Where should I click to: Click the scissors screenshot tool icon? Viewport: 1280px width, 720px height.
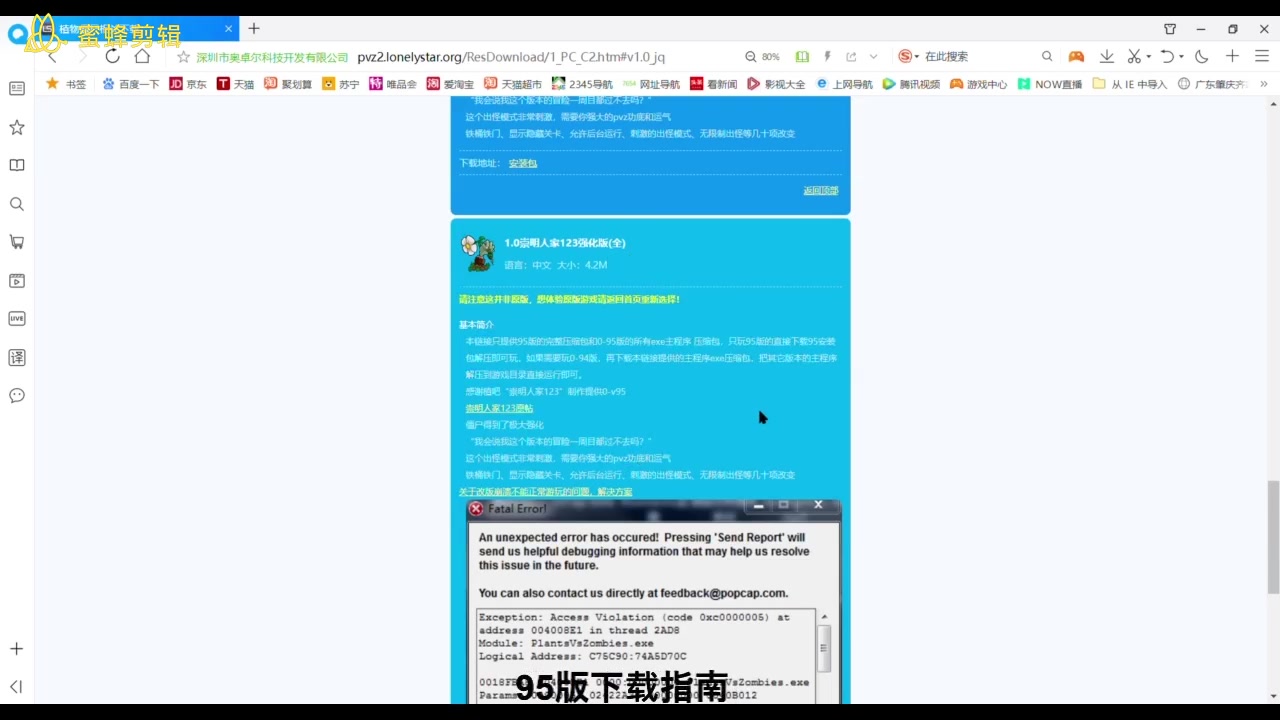[x=1134, y=57]
